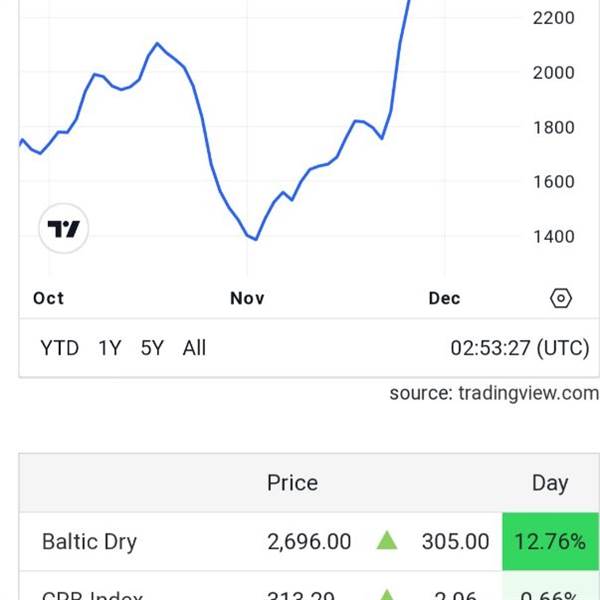Click the 02:53:27 (UTC) timezone label
This screenshot has width=600, height=600.
click(520, 348)
